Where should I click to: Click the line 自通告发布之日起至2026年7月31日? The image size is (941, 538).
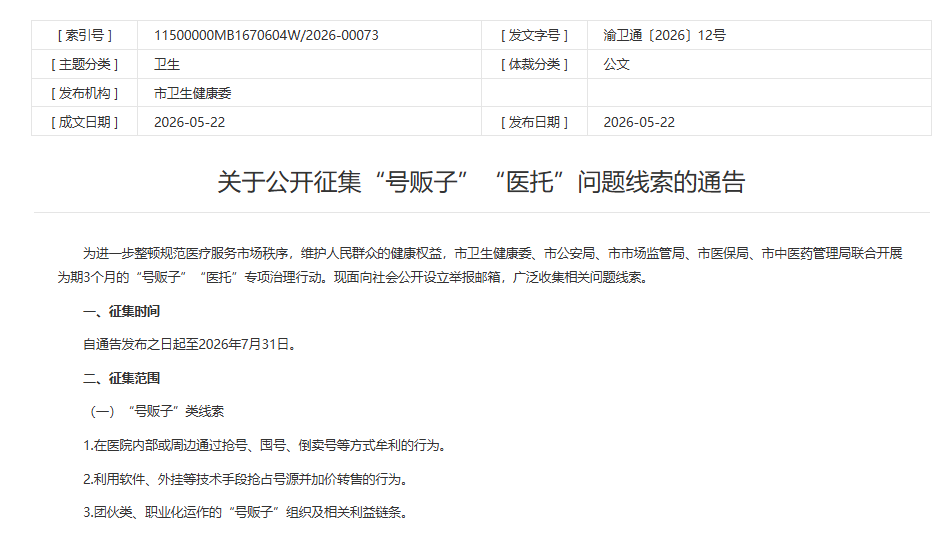pos(189,344)
